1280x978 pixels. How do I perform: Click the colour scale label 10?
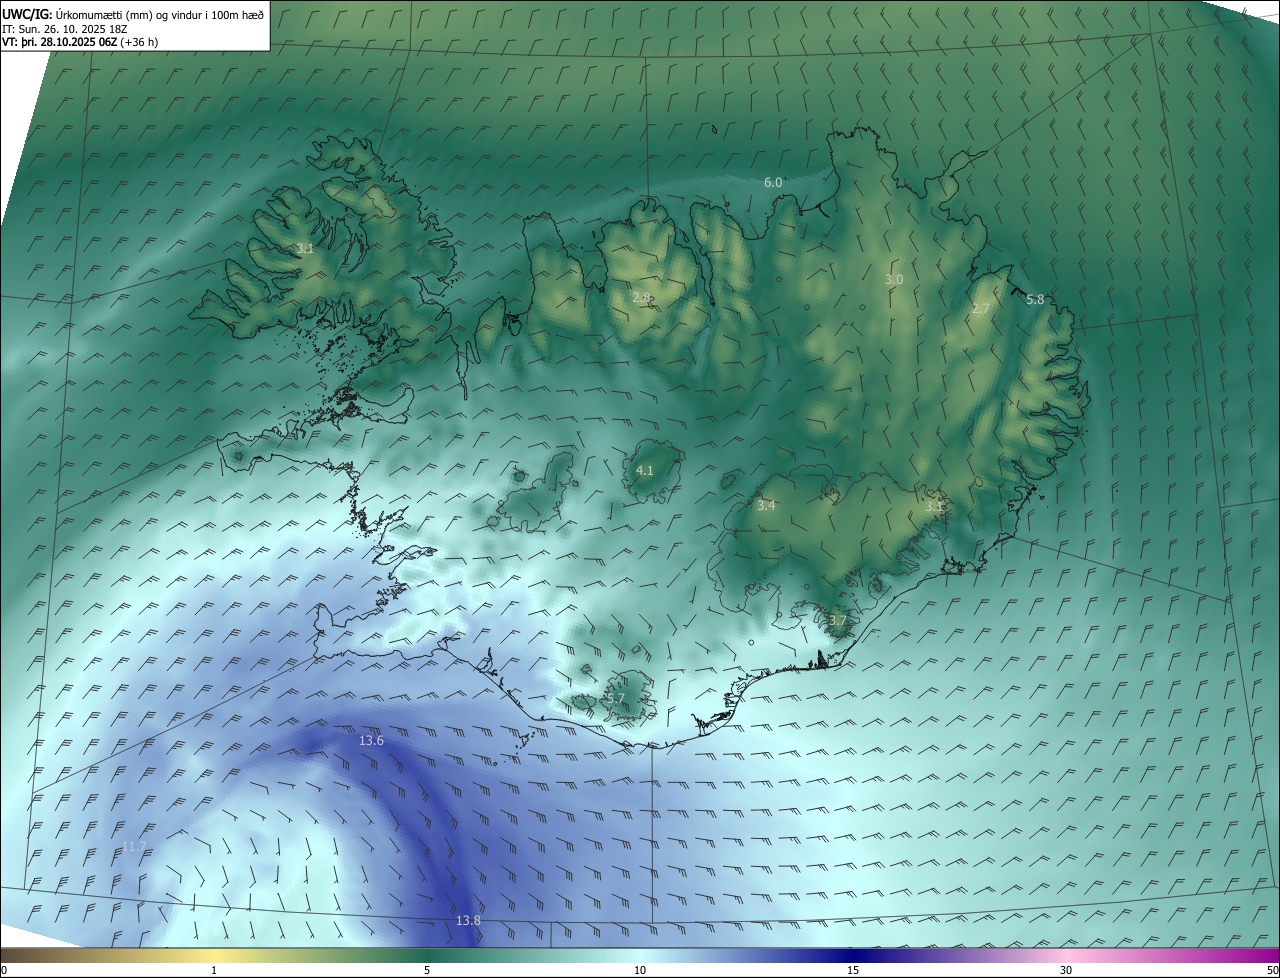click(x=640, y=970)
